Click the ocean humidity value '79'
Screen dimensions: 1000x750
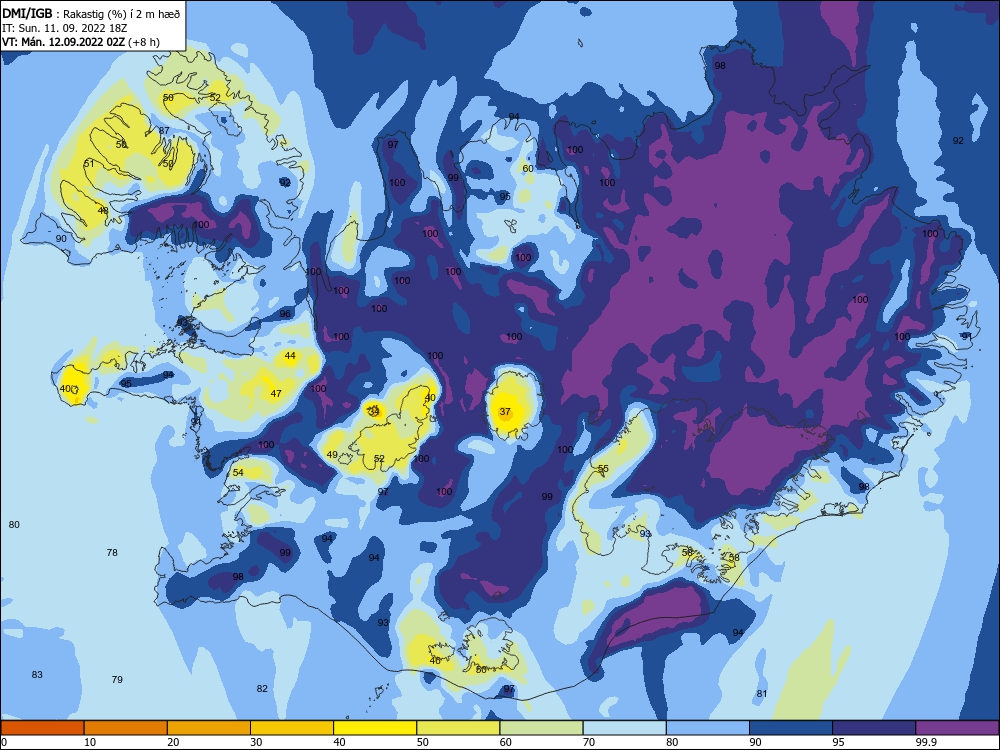click(117, 680)
